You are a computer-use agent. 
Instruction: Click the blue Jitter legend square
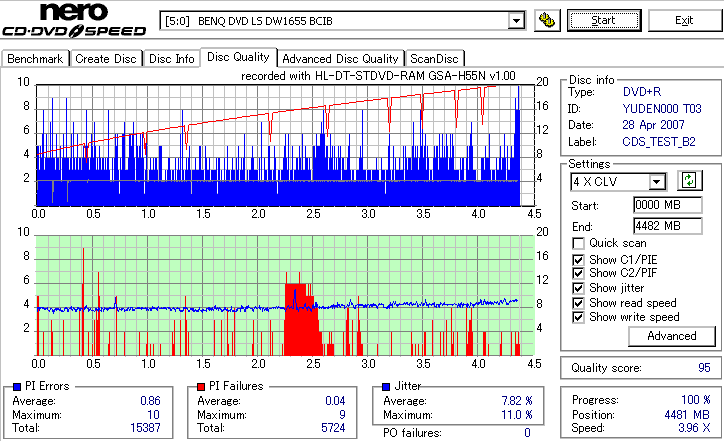click(x=386, y=387)
